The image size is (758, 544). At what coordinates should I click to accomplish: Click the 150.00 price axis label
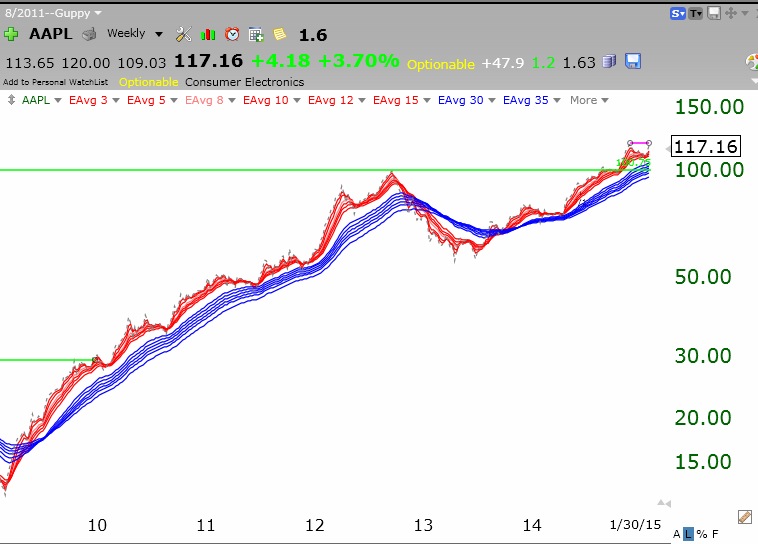(709, 107)
